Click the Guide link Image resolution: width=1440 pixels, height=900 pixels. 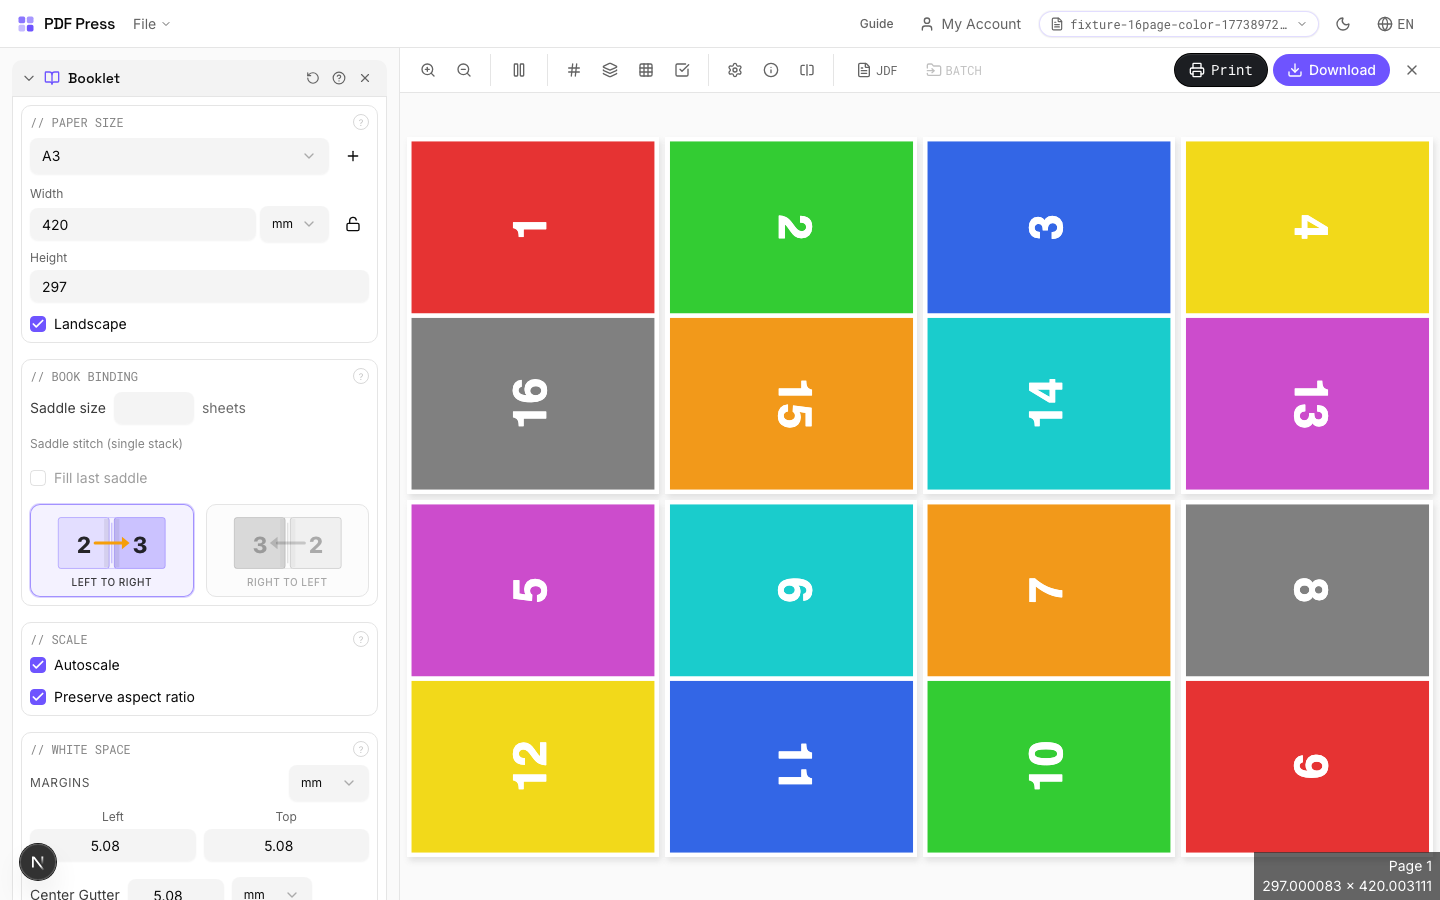[x=876, y=24]
